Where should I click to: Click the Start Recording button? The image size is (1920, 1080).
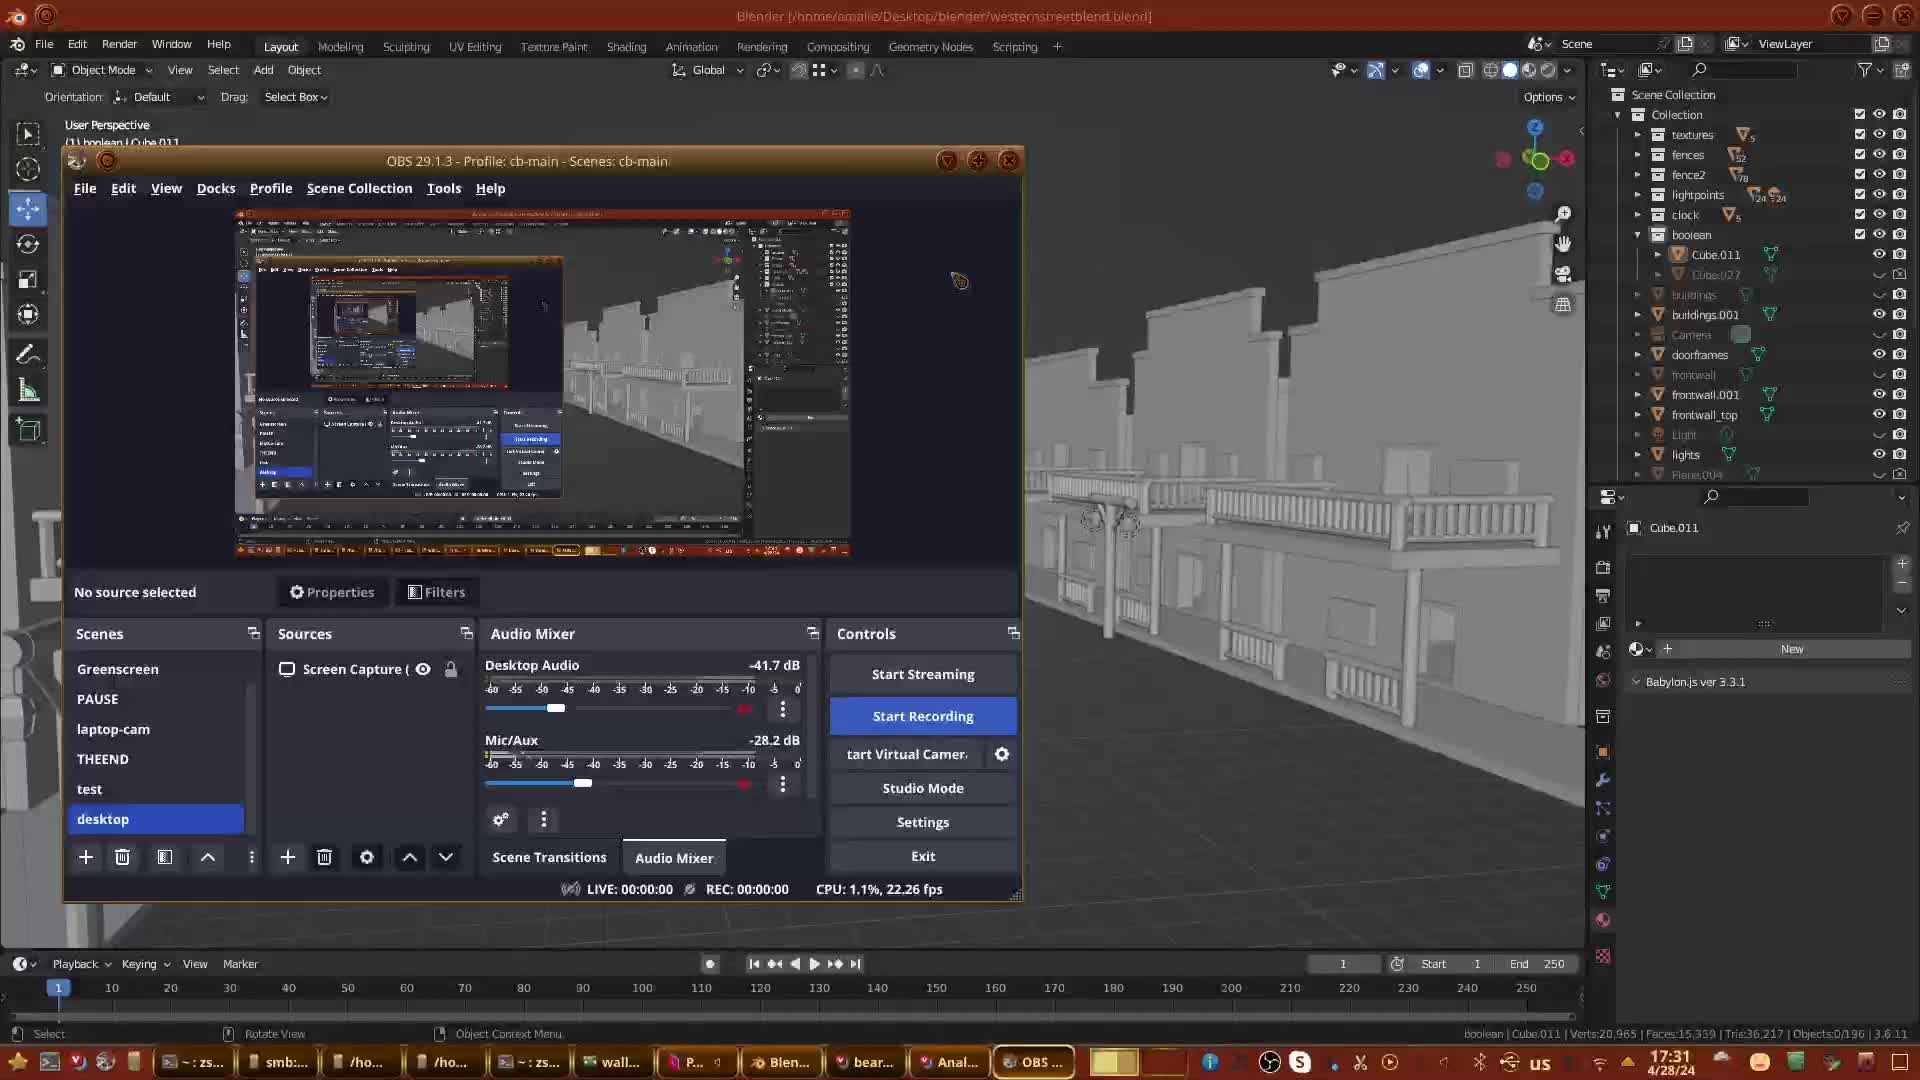pos(922,716)
